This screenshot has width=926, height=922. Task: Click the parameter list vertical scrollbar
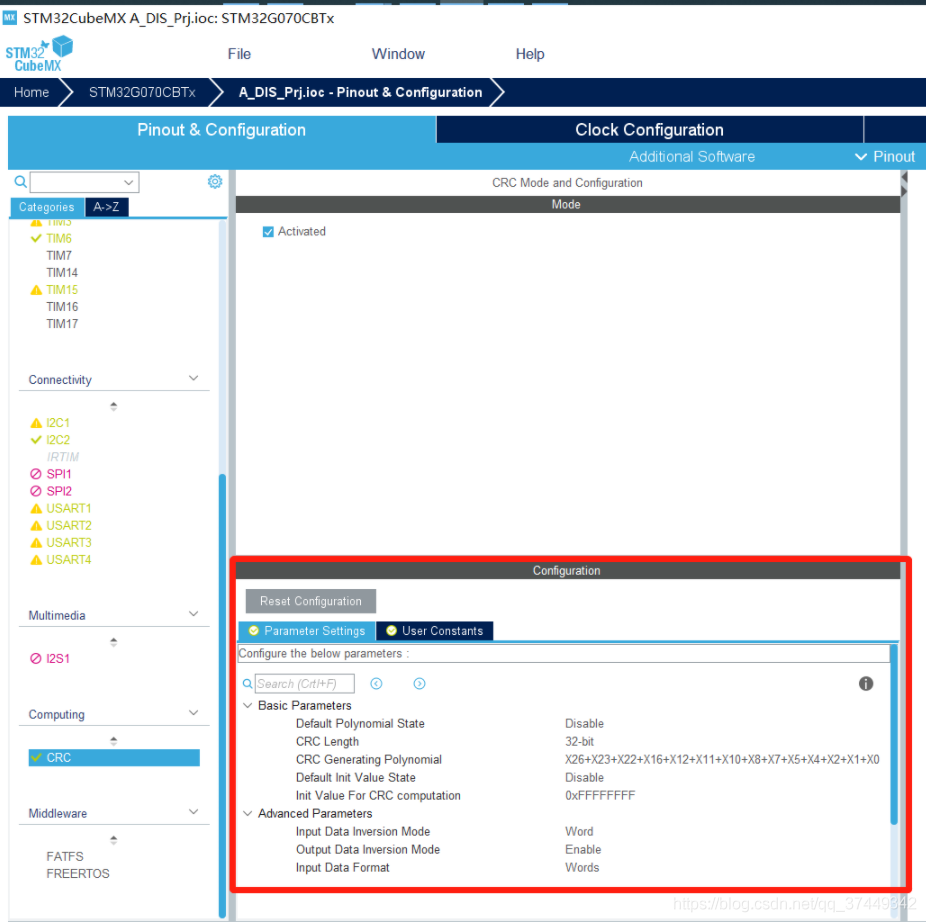tap(894, 734)
